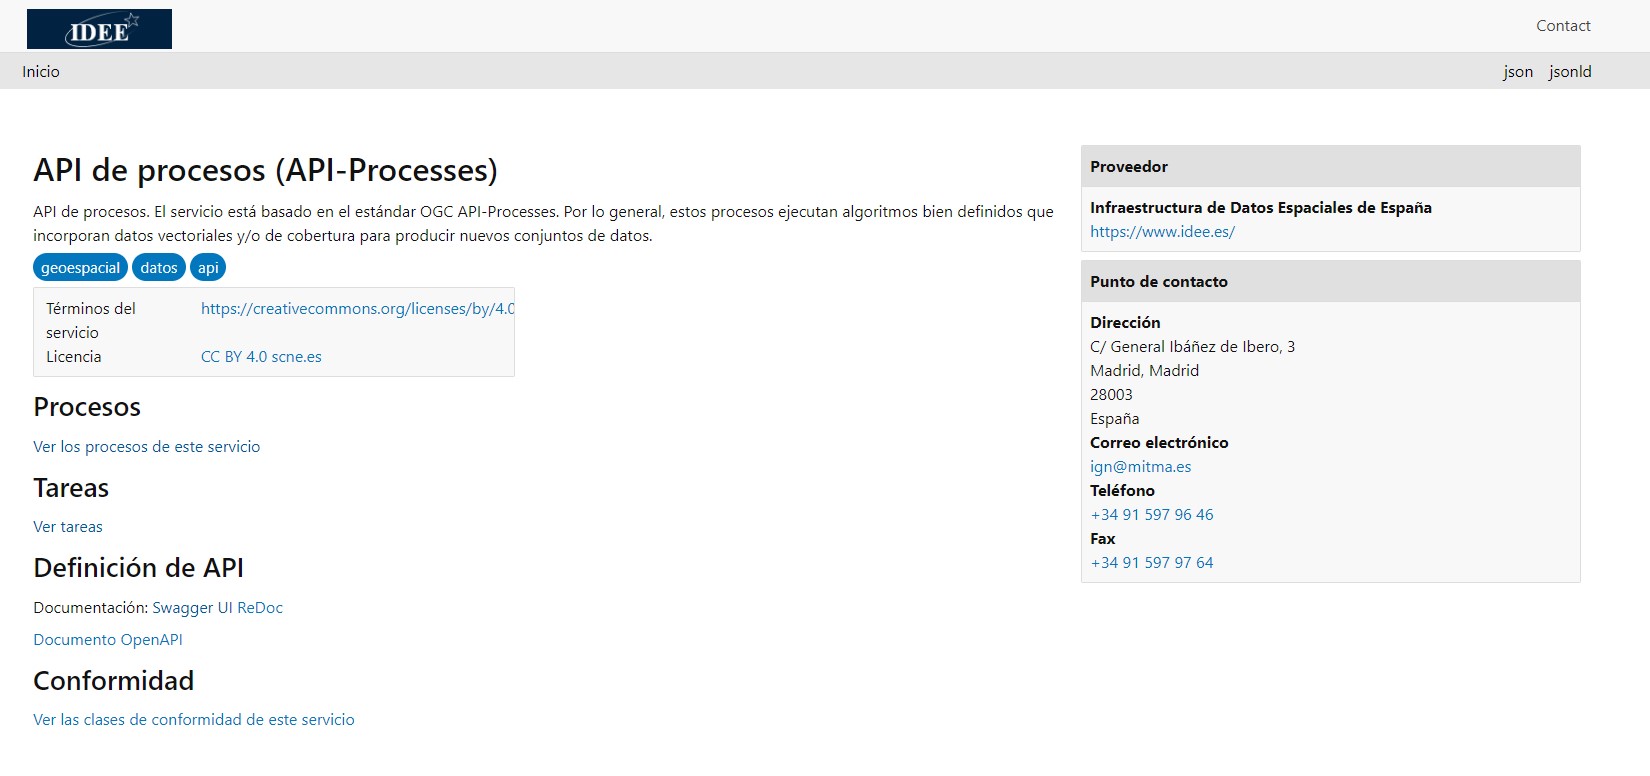
Task: Click the API de procesos main heading
Action: [265, 170]
